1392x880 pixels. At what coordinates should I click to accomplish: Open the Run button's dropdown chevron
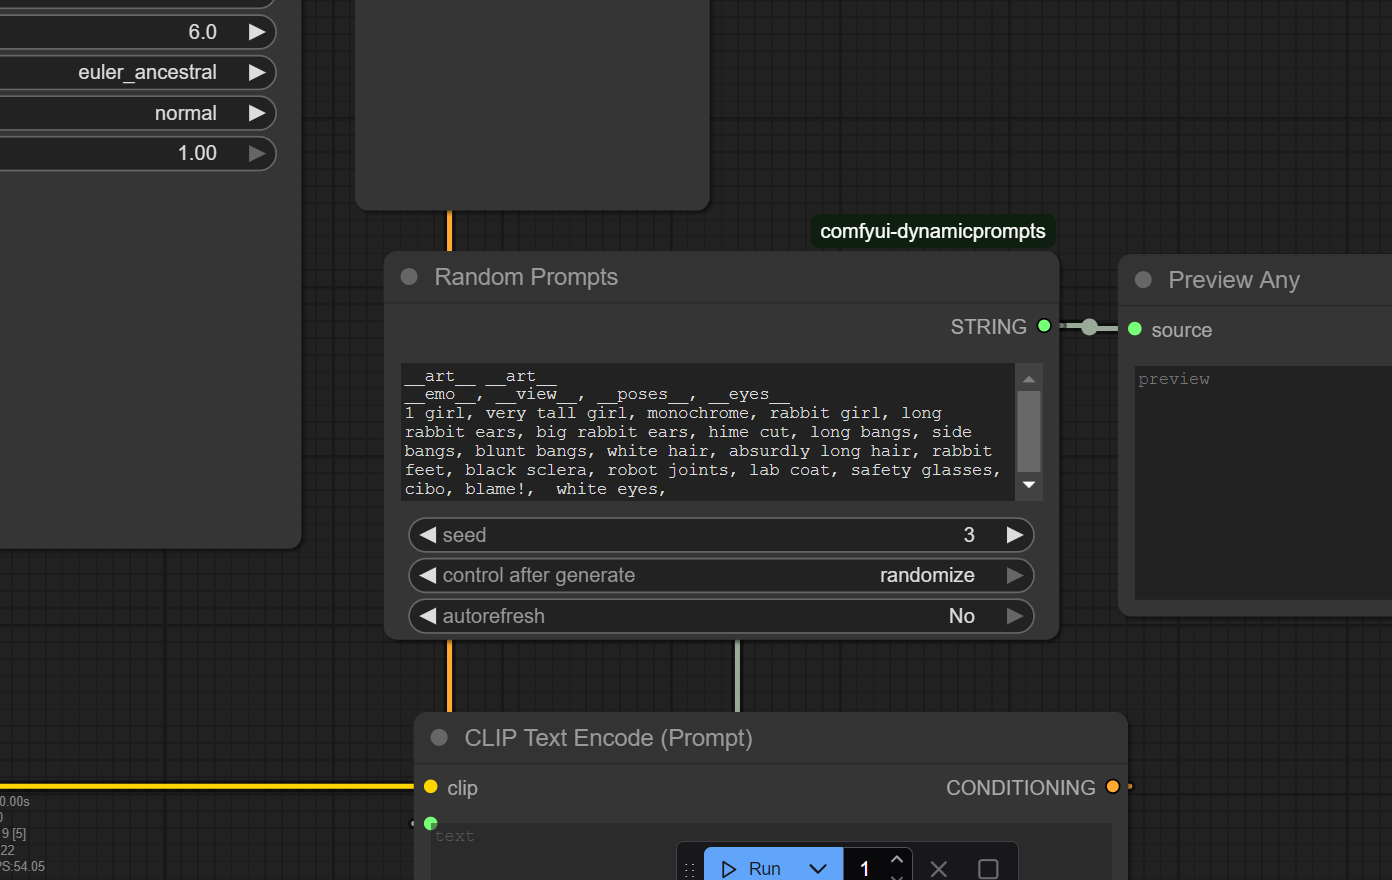coord(818,868)
